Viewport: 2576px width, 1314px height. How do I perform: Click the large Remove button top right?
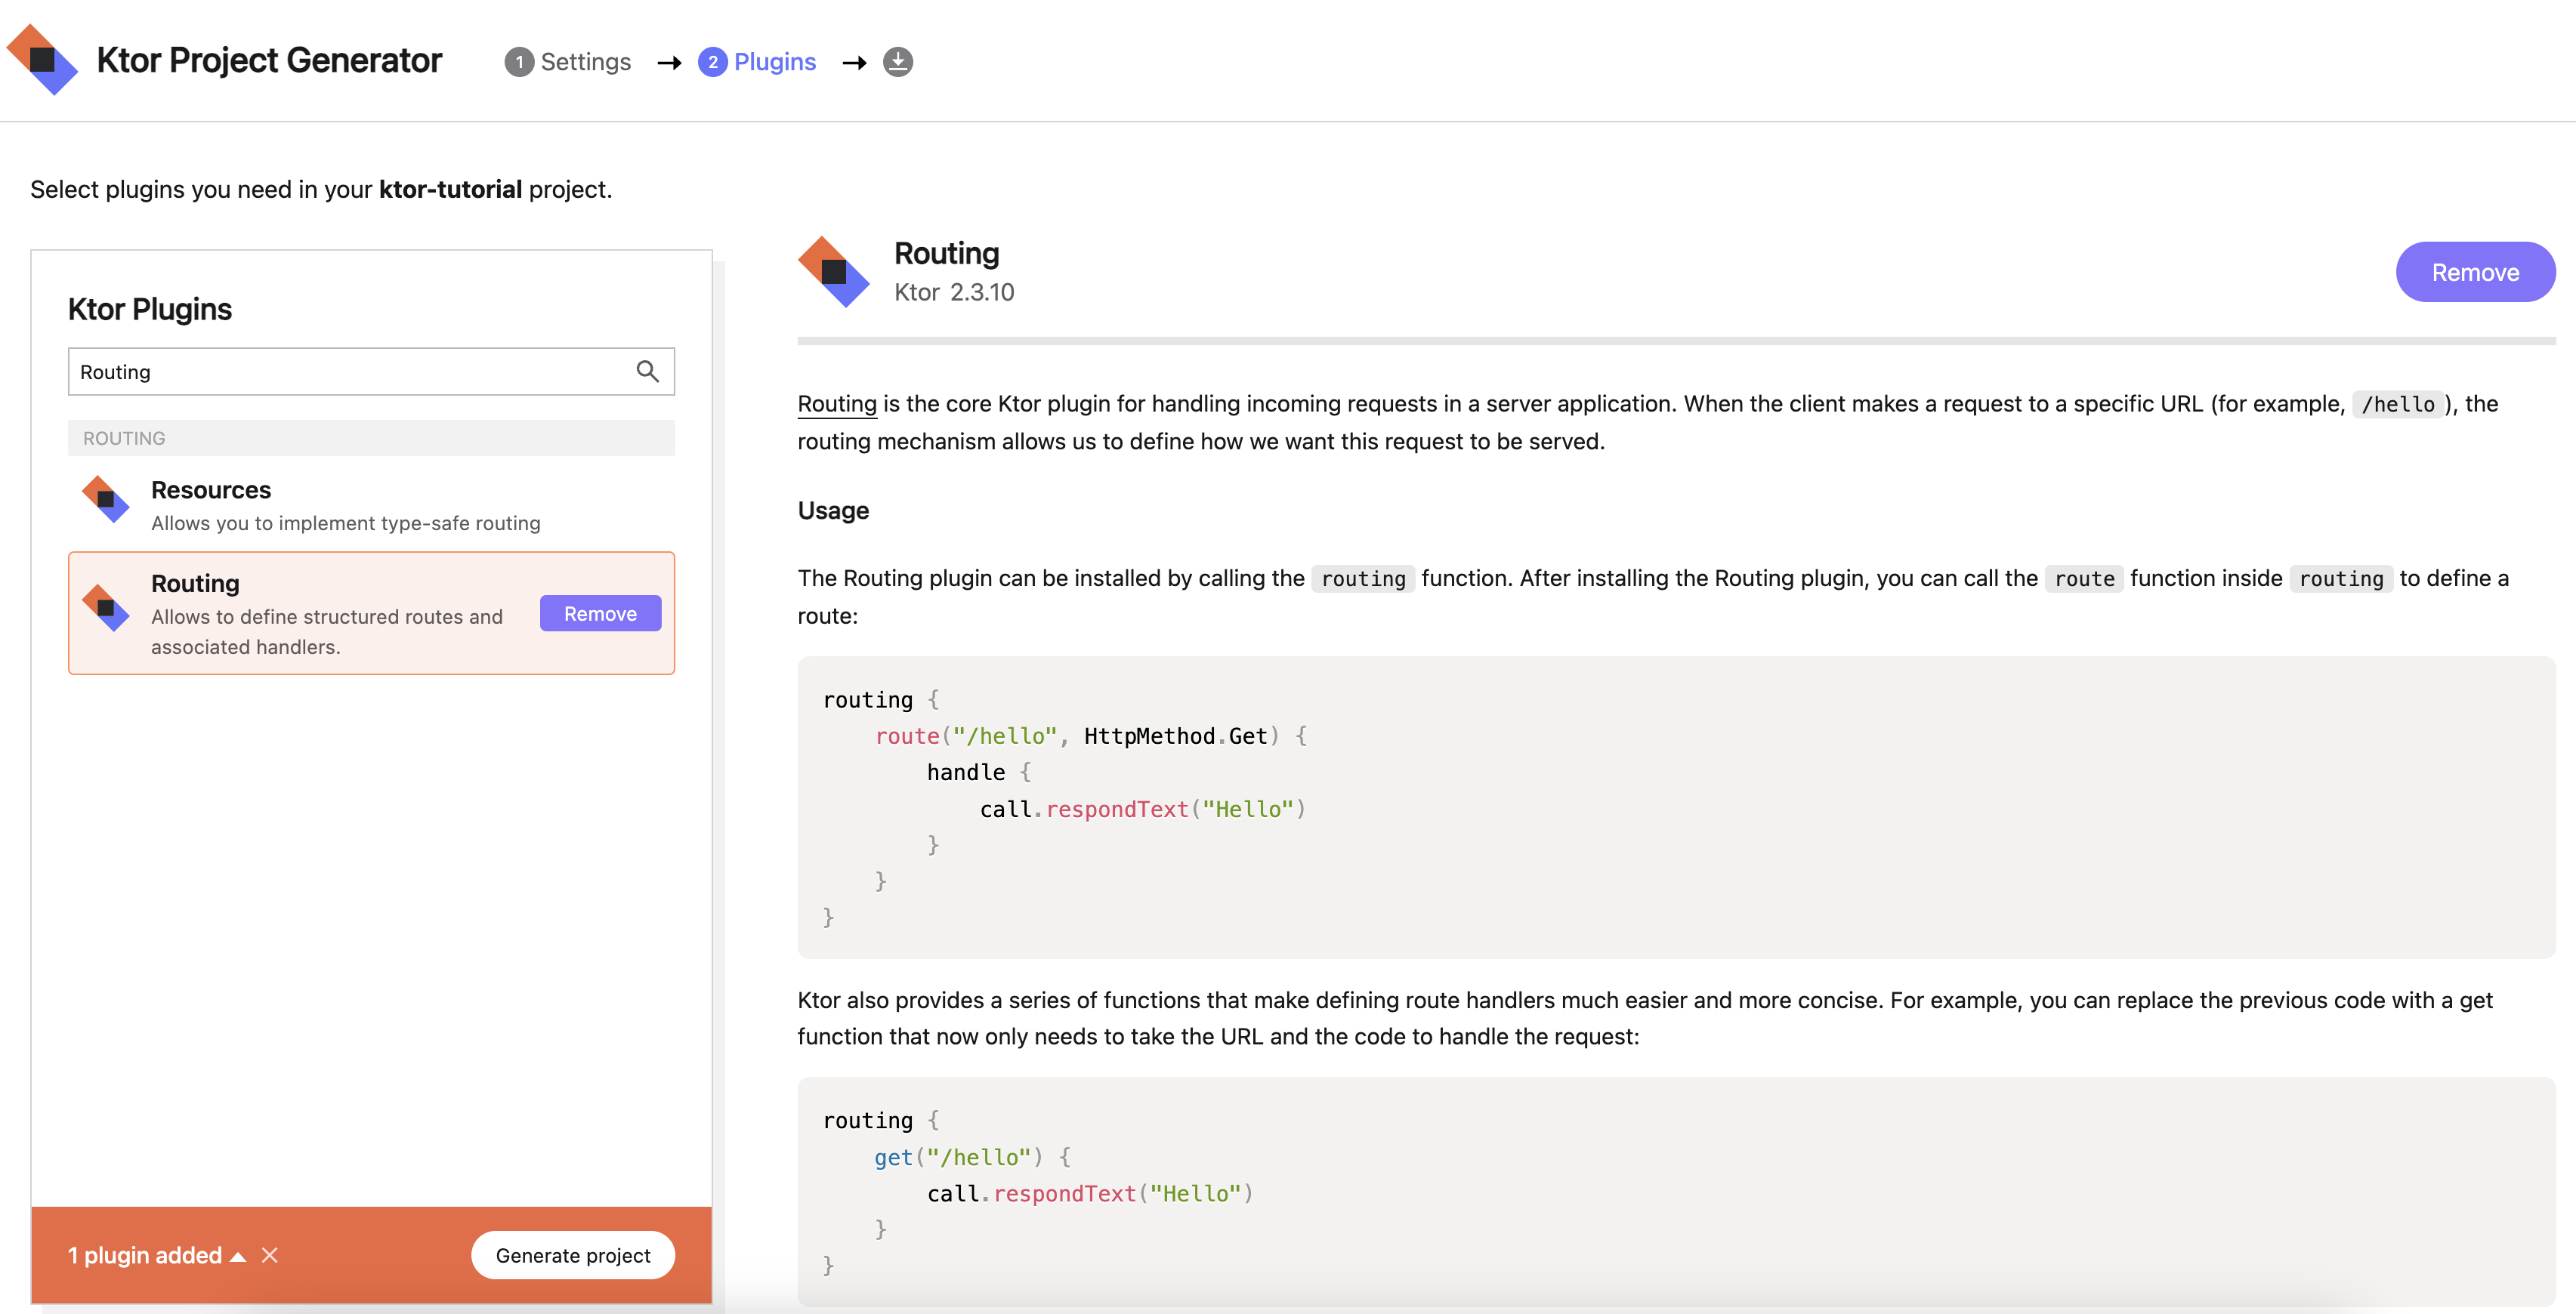[2475, 272]
